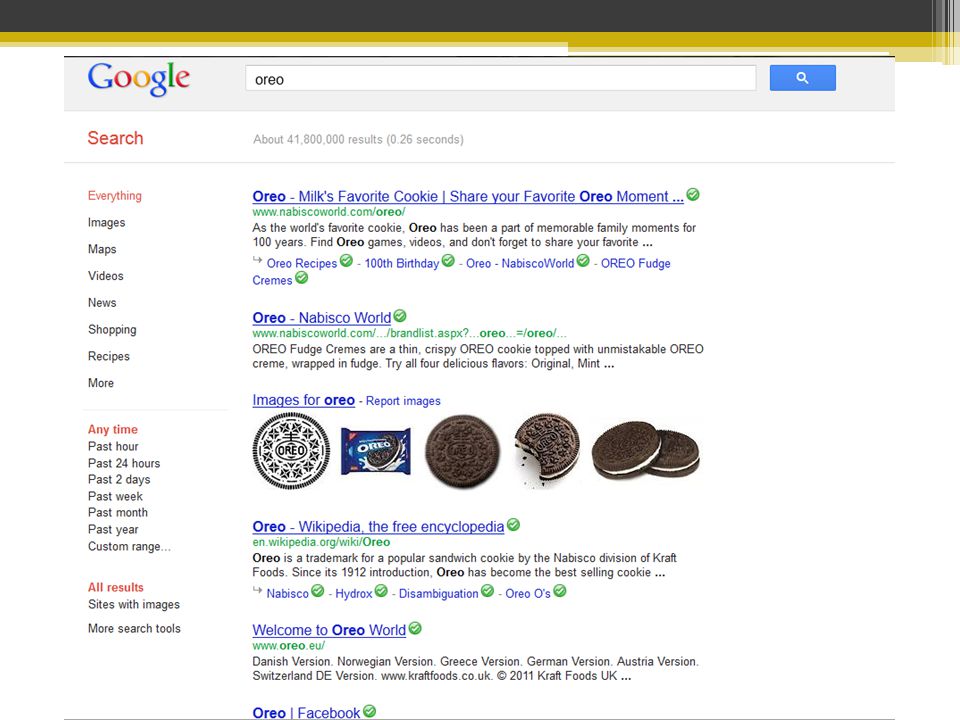Click the green checkmark beside the Wikipedia result title
960x720 pixels.
pos(513,525)
